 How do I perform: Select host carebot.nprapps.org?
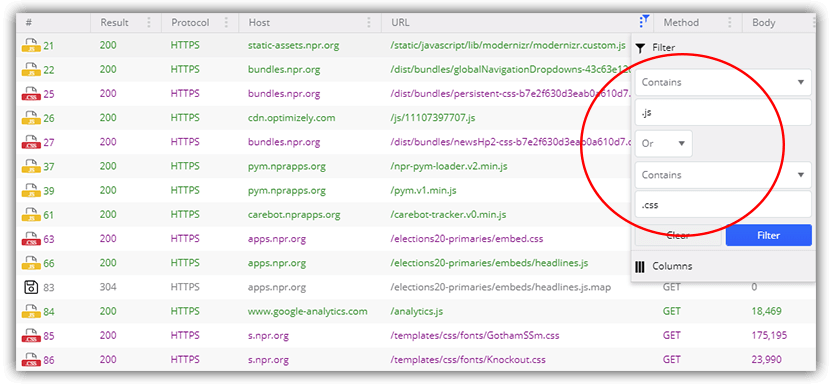(294, 214)
